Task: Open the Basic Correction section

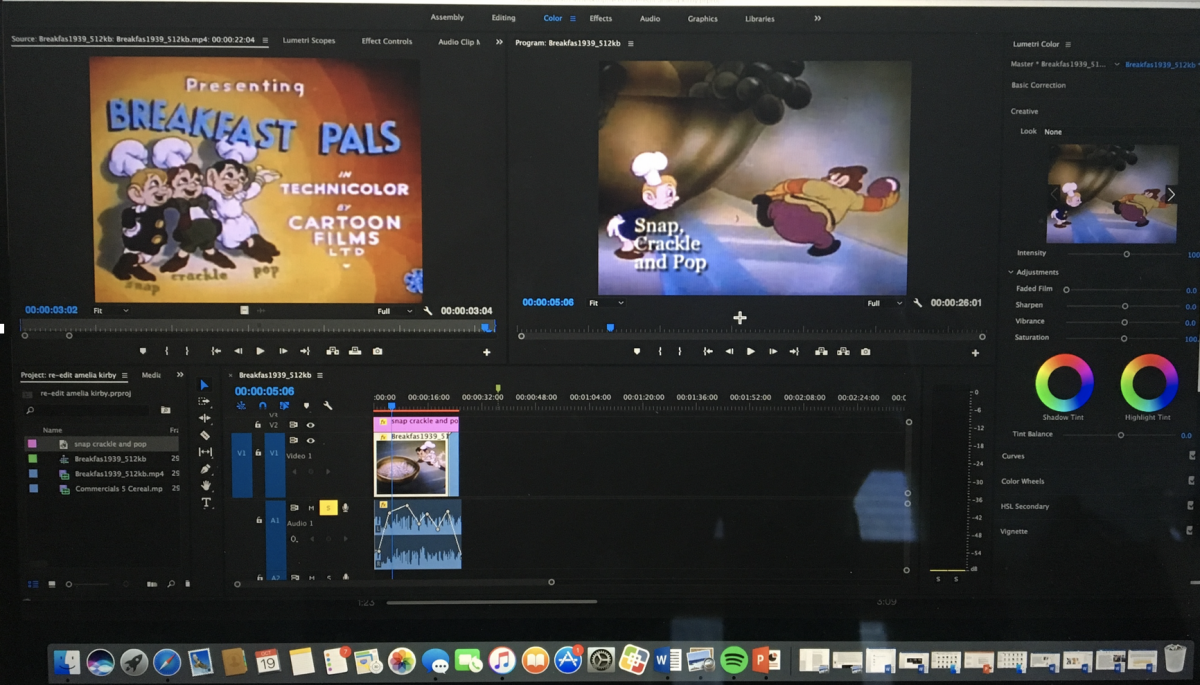Action: point(1038,85)
